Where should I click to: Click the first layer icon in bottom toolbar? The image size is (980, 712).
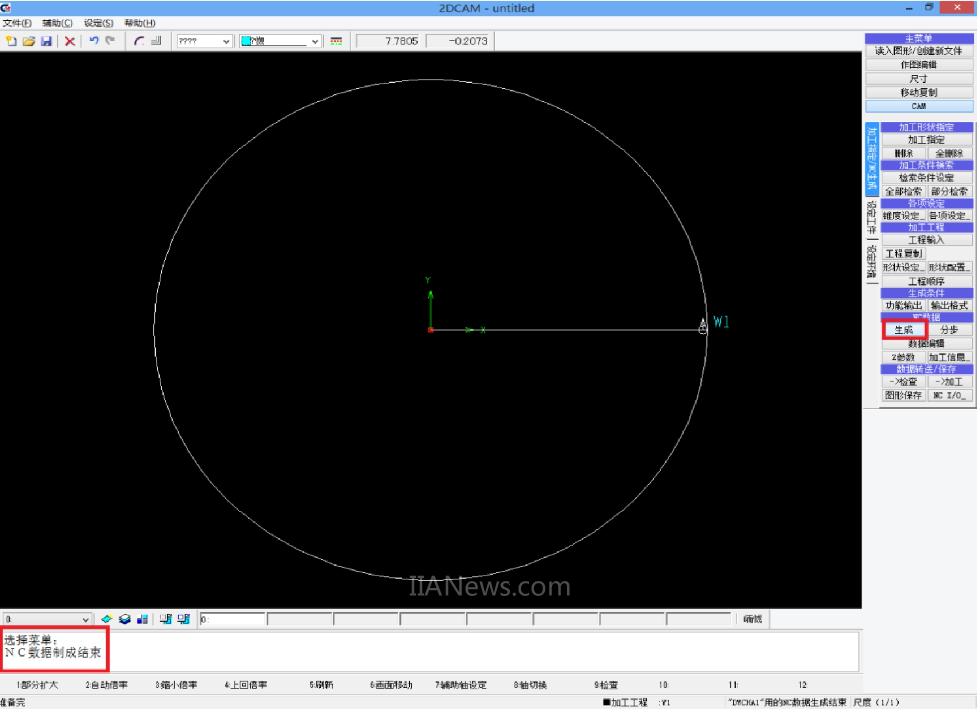[x=107, y=620]
